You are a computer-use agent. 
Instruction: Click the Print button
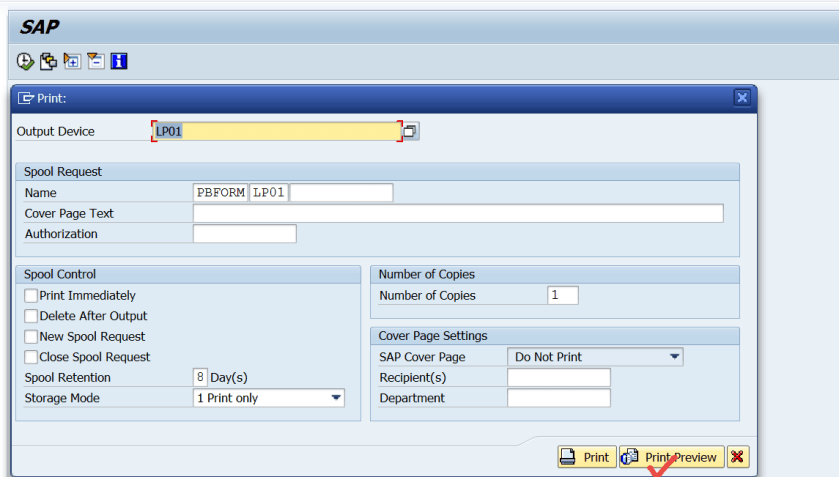(587, 457)
